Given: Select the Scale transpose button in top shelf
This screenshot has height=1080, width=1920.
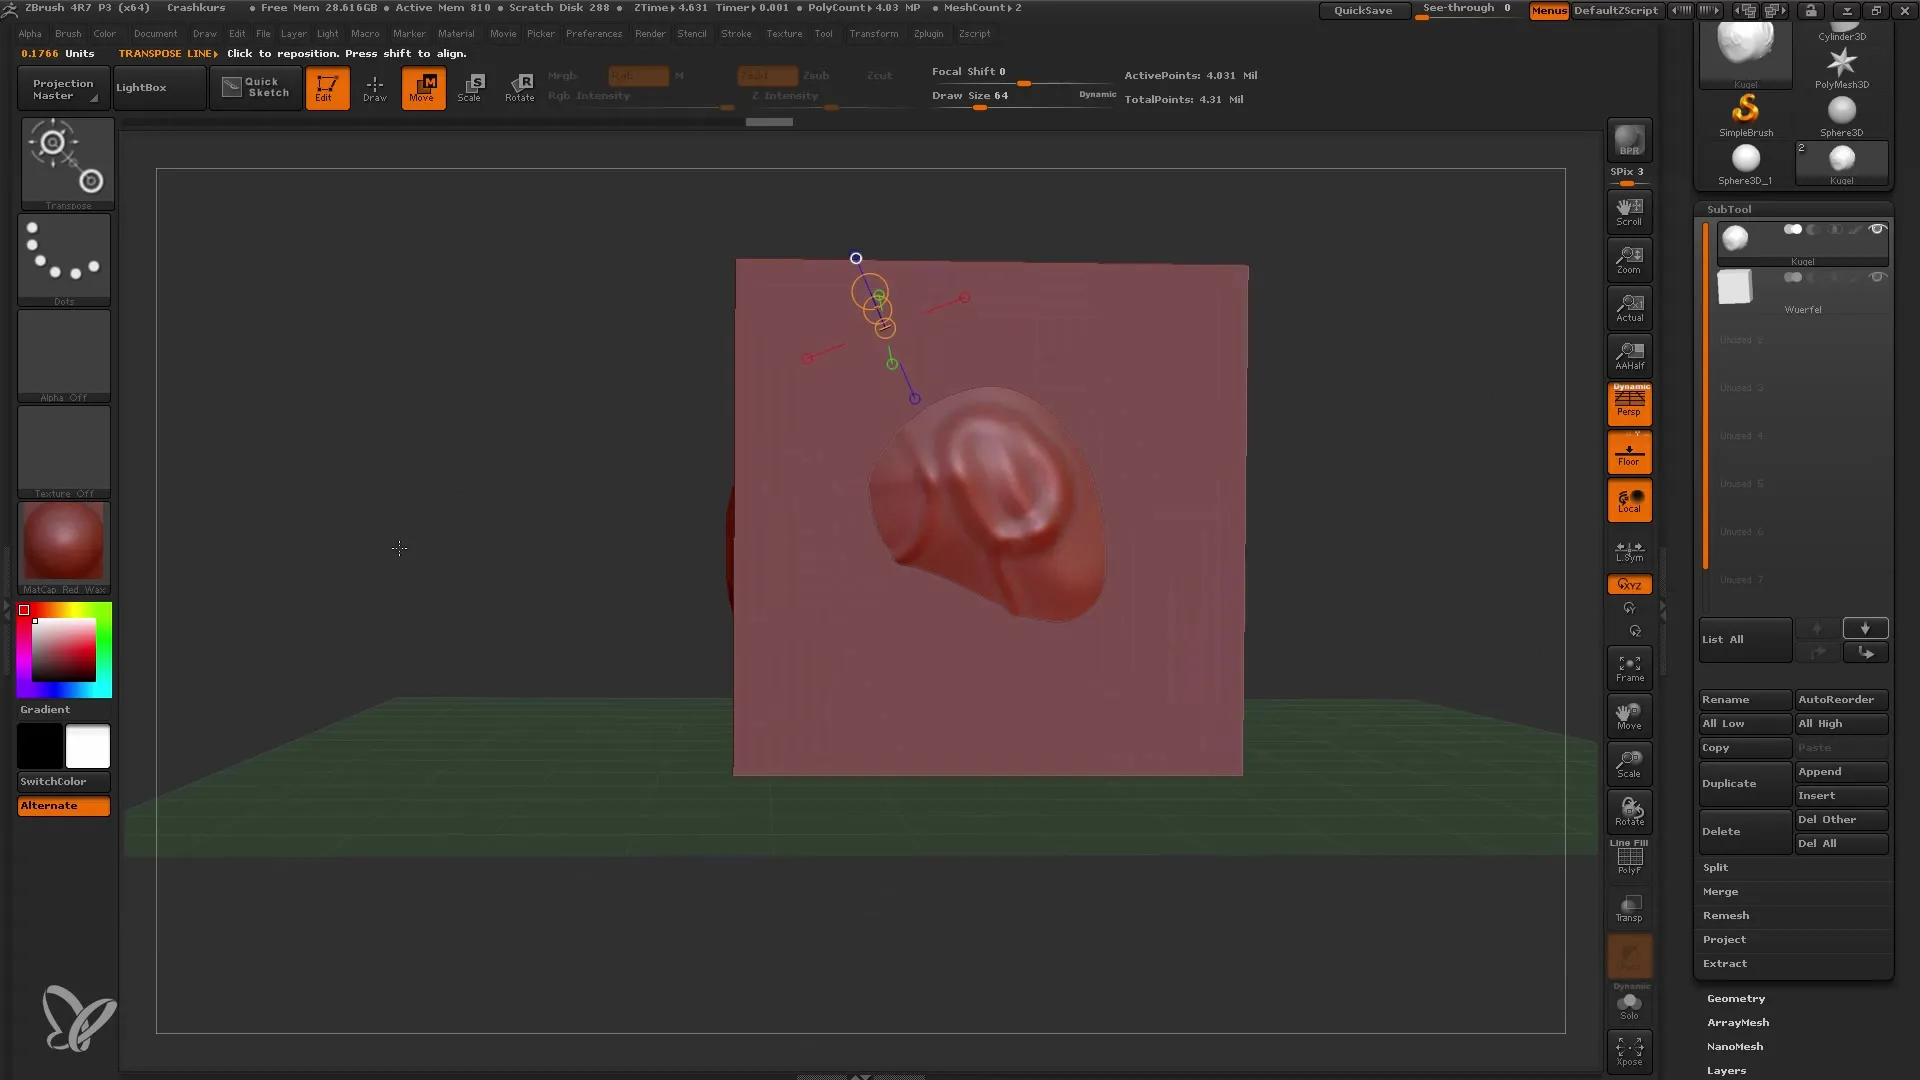Looking at the screenshot, I should coord(471,88).
